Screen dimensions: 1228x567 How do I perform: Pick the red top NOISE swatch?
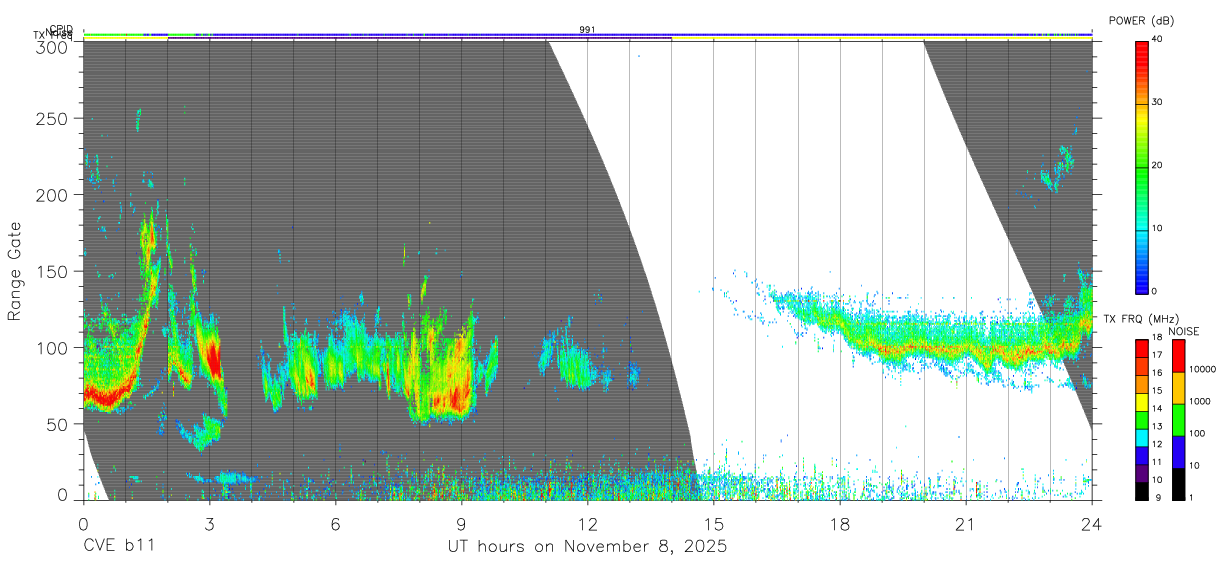coord(1178,355)
